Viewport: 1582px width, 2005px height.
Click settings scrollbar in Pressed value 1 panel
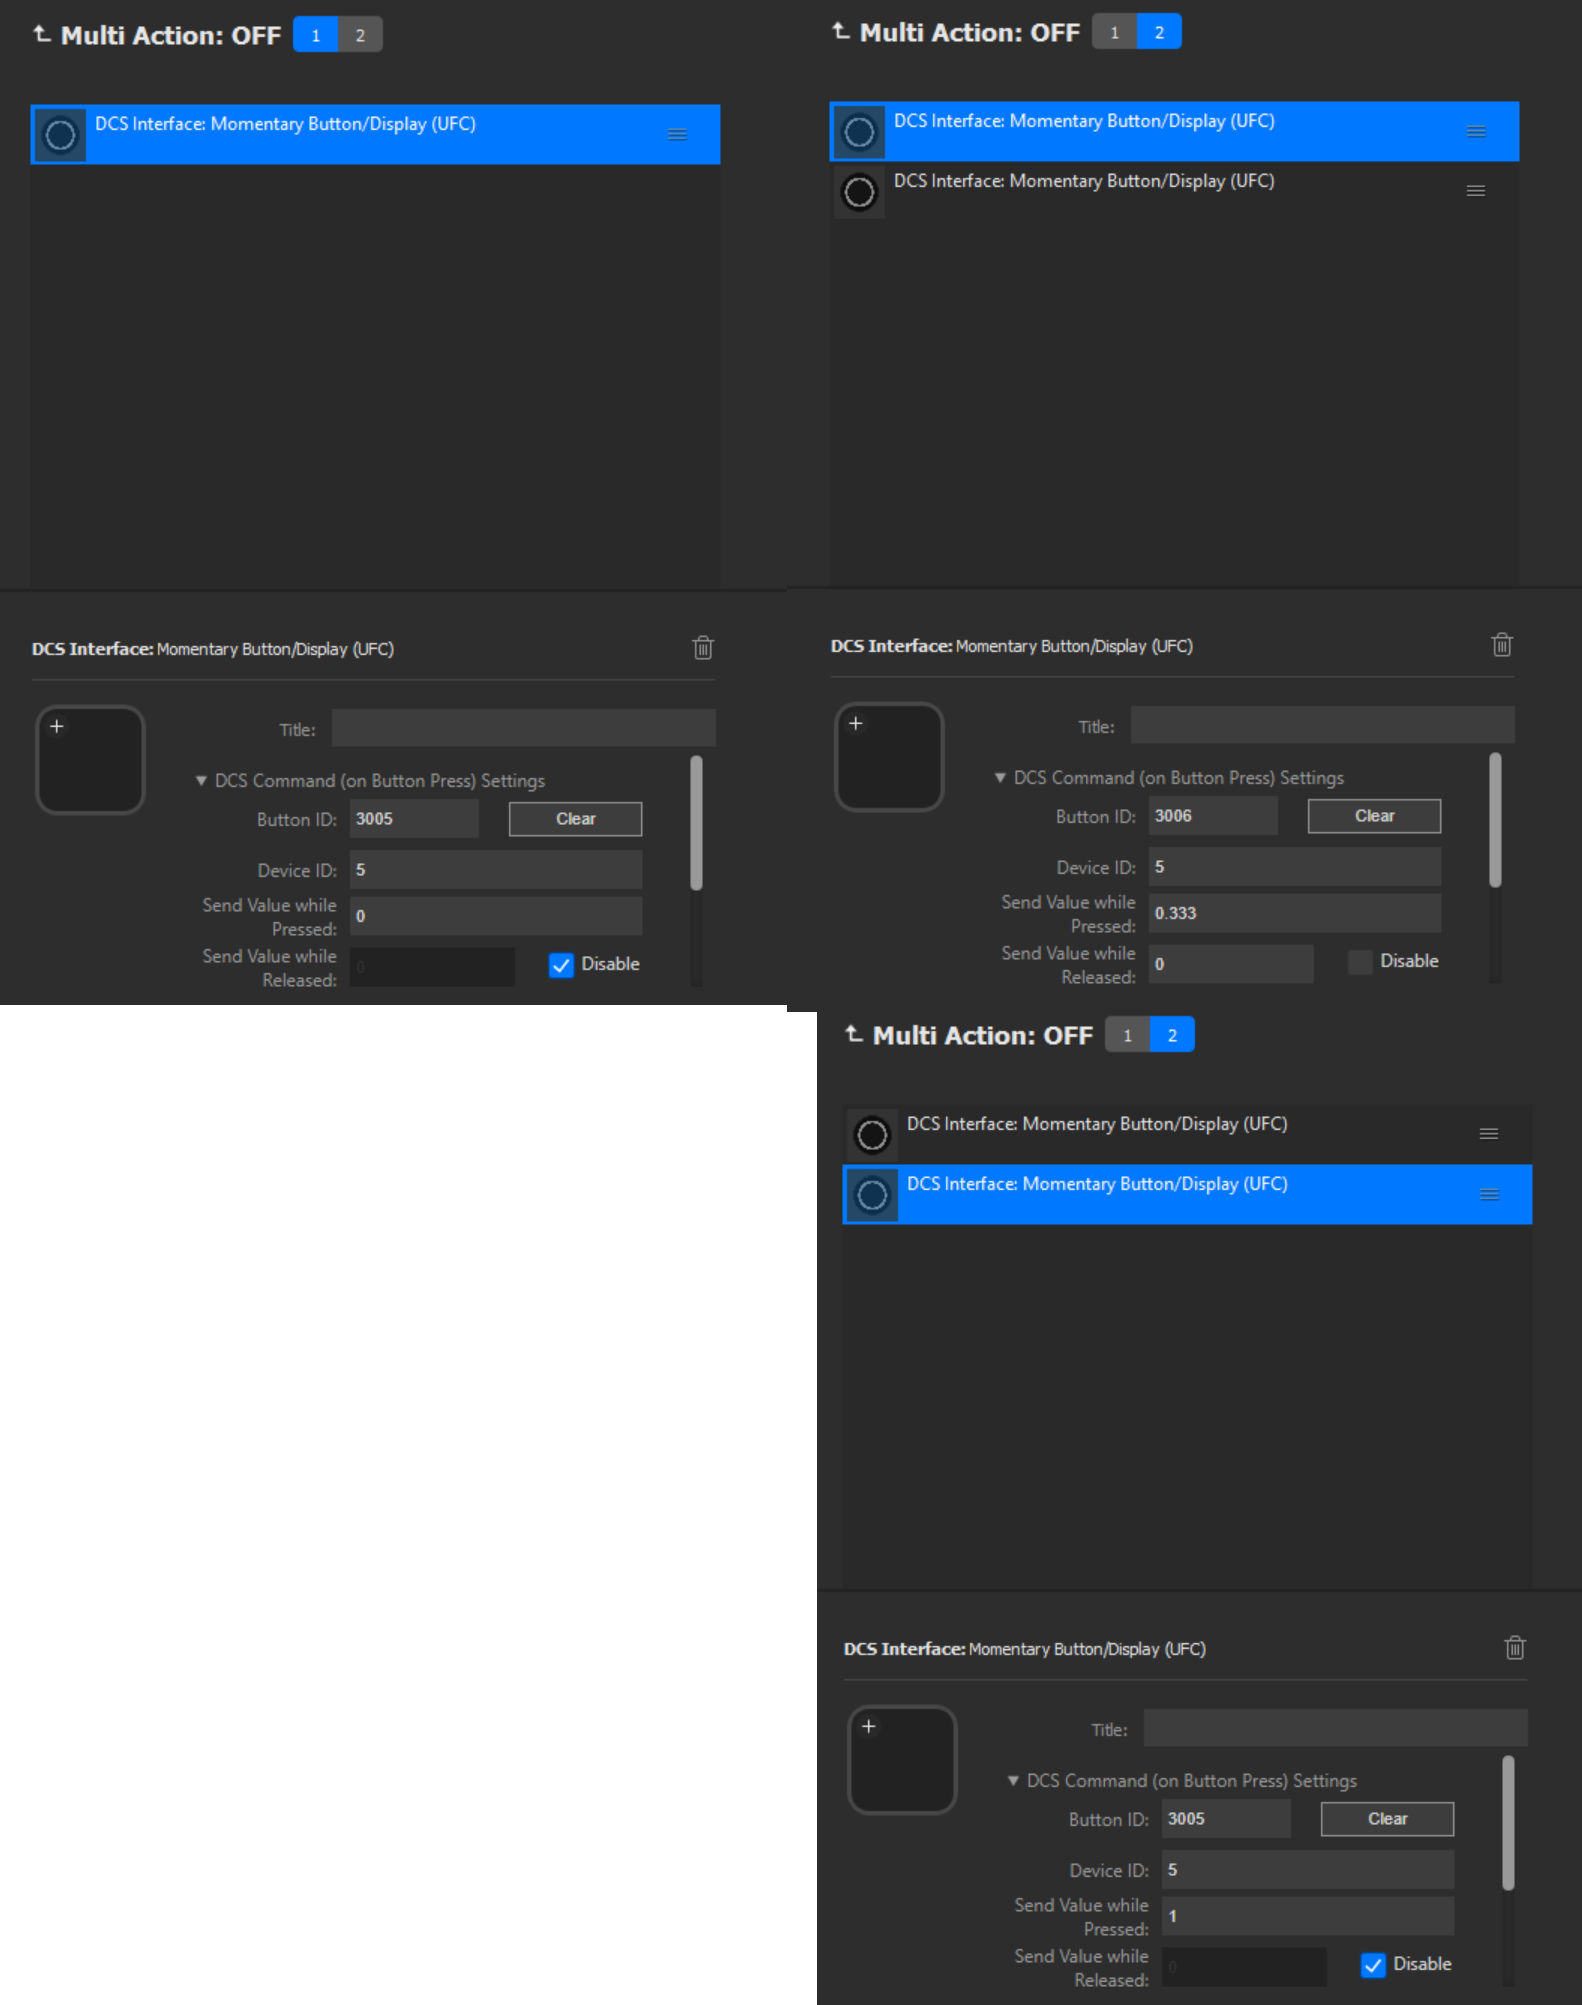(1508, 1823)
